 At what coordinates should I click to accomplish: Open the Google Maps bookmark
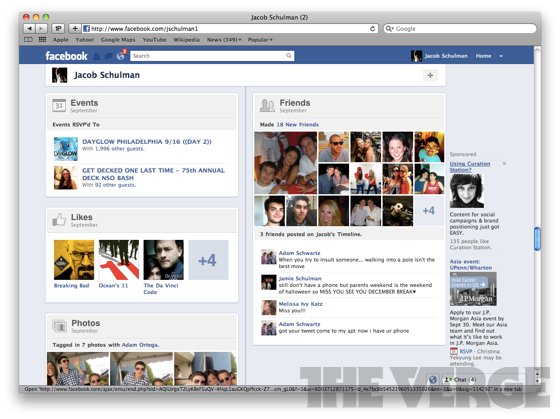[x=118, y=40]
